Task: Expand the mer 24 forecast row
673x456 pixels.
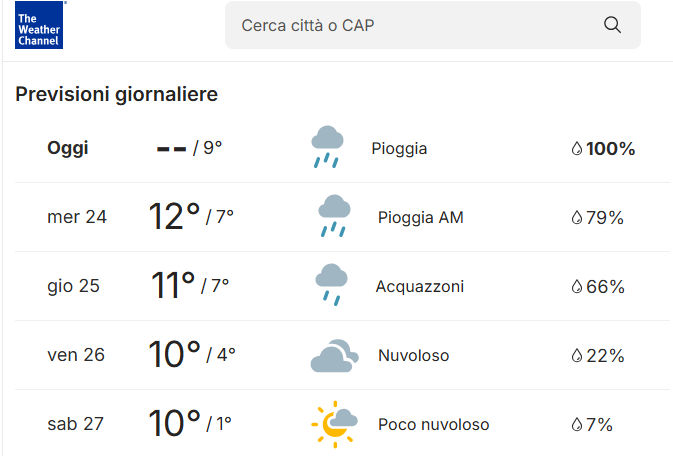Action: click(x=77, y=217)
